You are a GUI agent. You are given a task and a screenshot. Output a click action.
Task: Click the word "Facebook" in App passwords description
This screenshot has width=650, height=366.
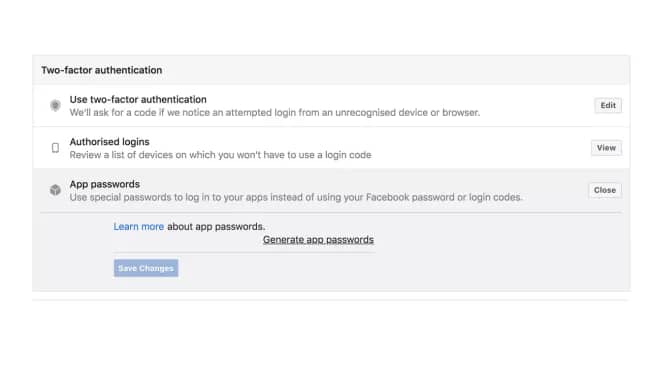(x=388, y=197)
